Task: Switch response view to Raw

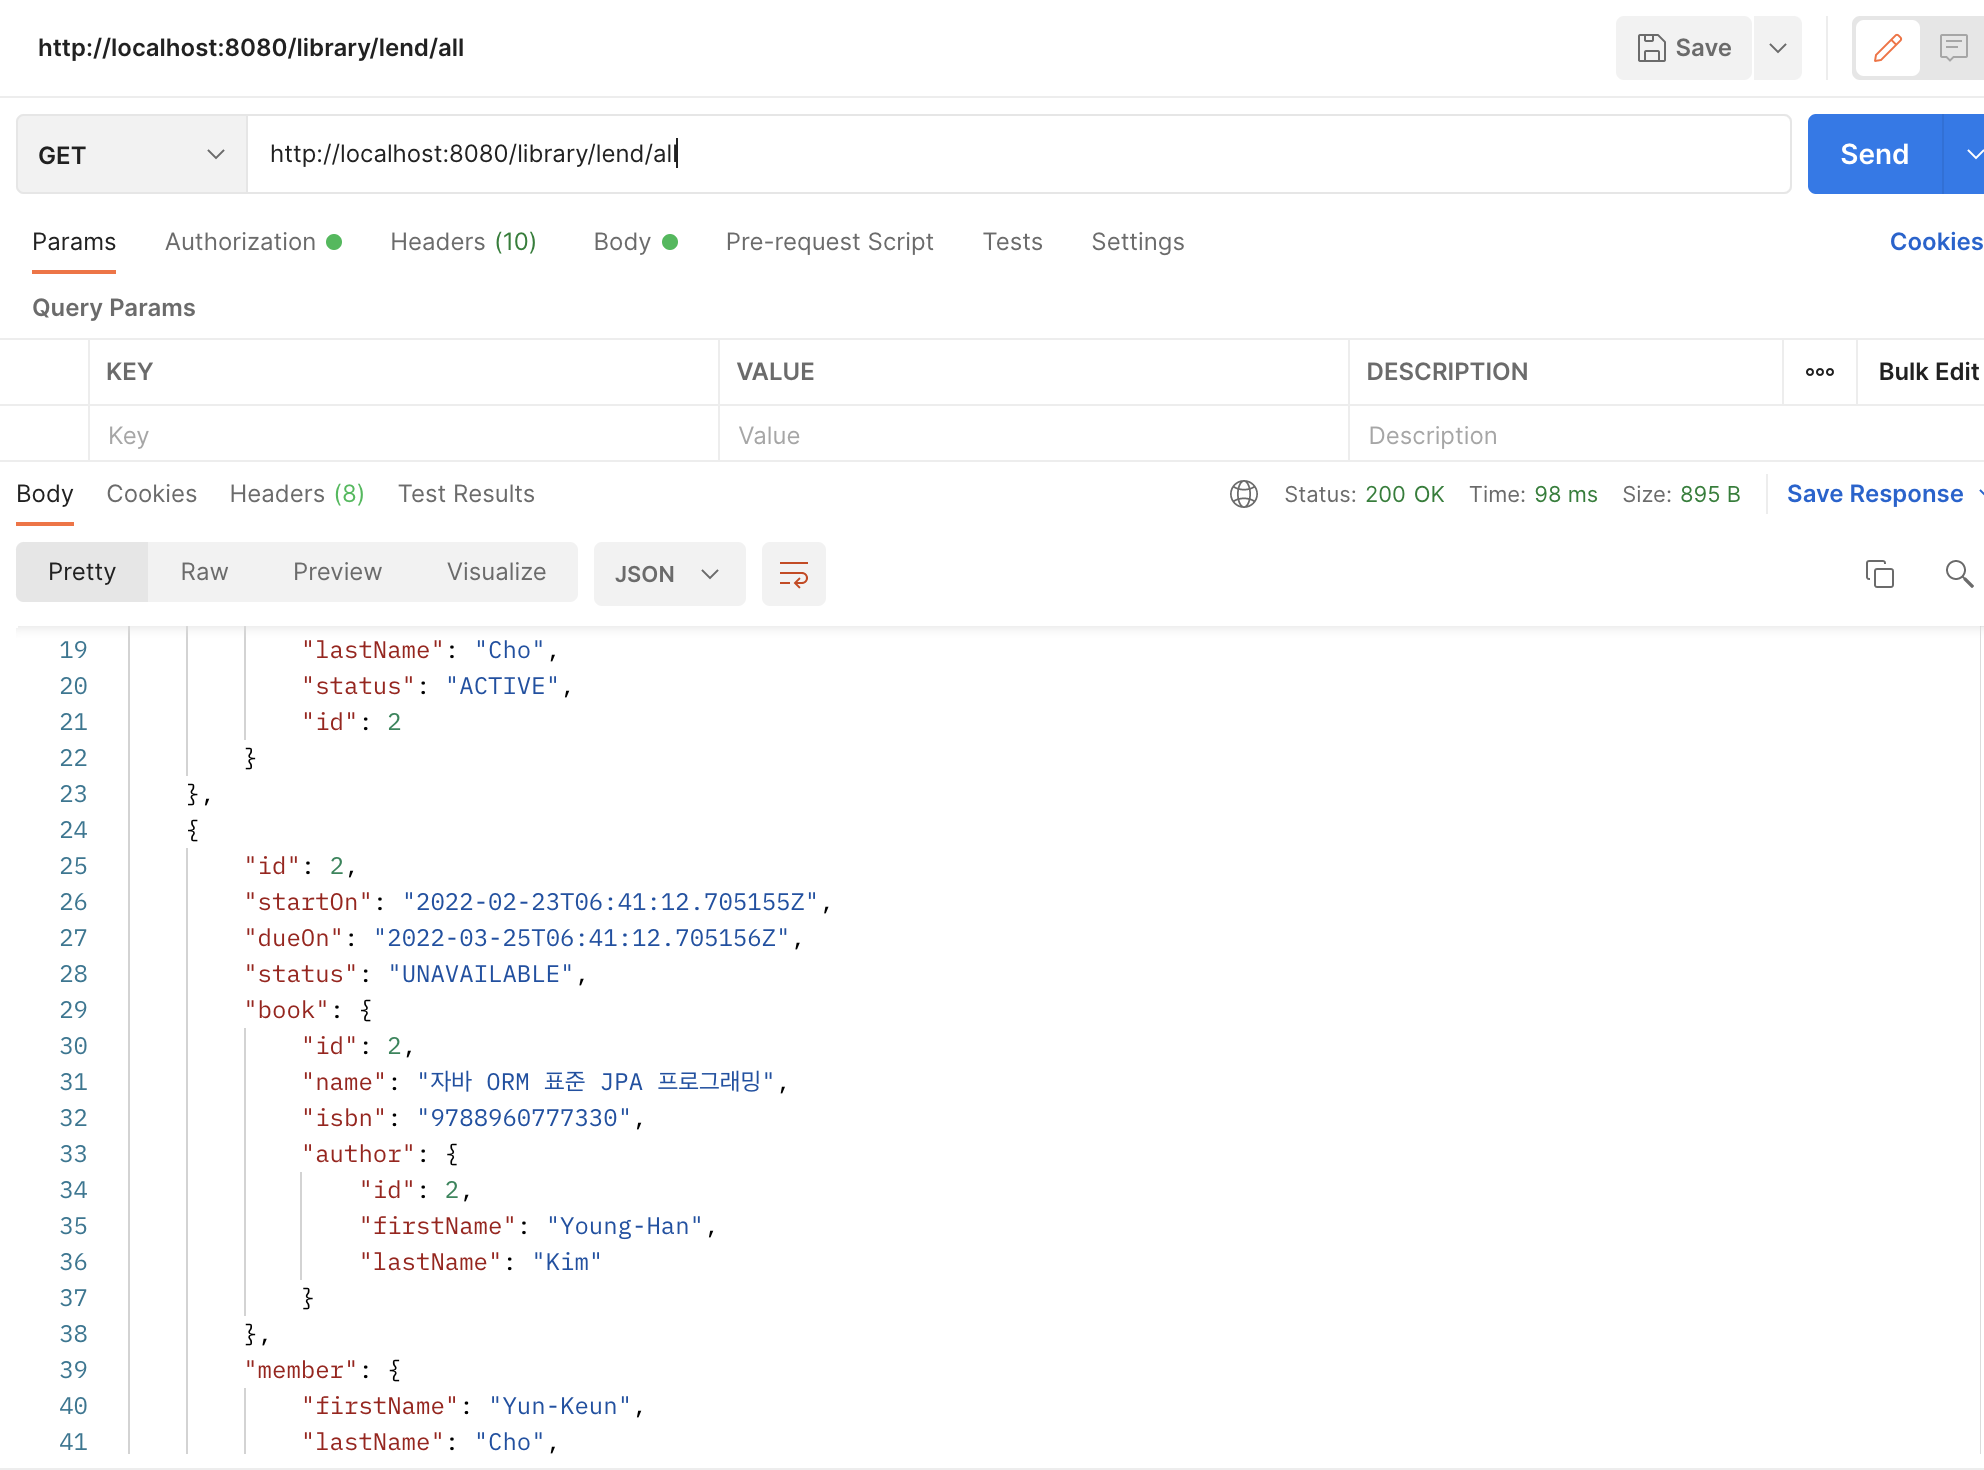Action: (203, 571)
